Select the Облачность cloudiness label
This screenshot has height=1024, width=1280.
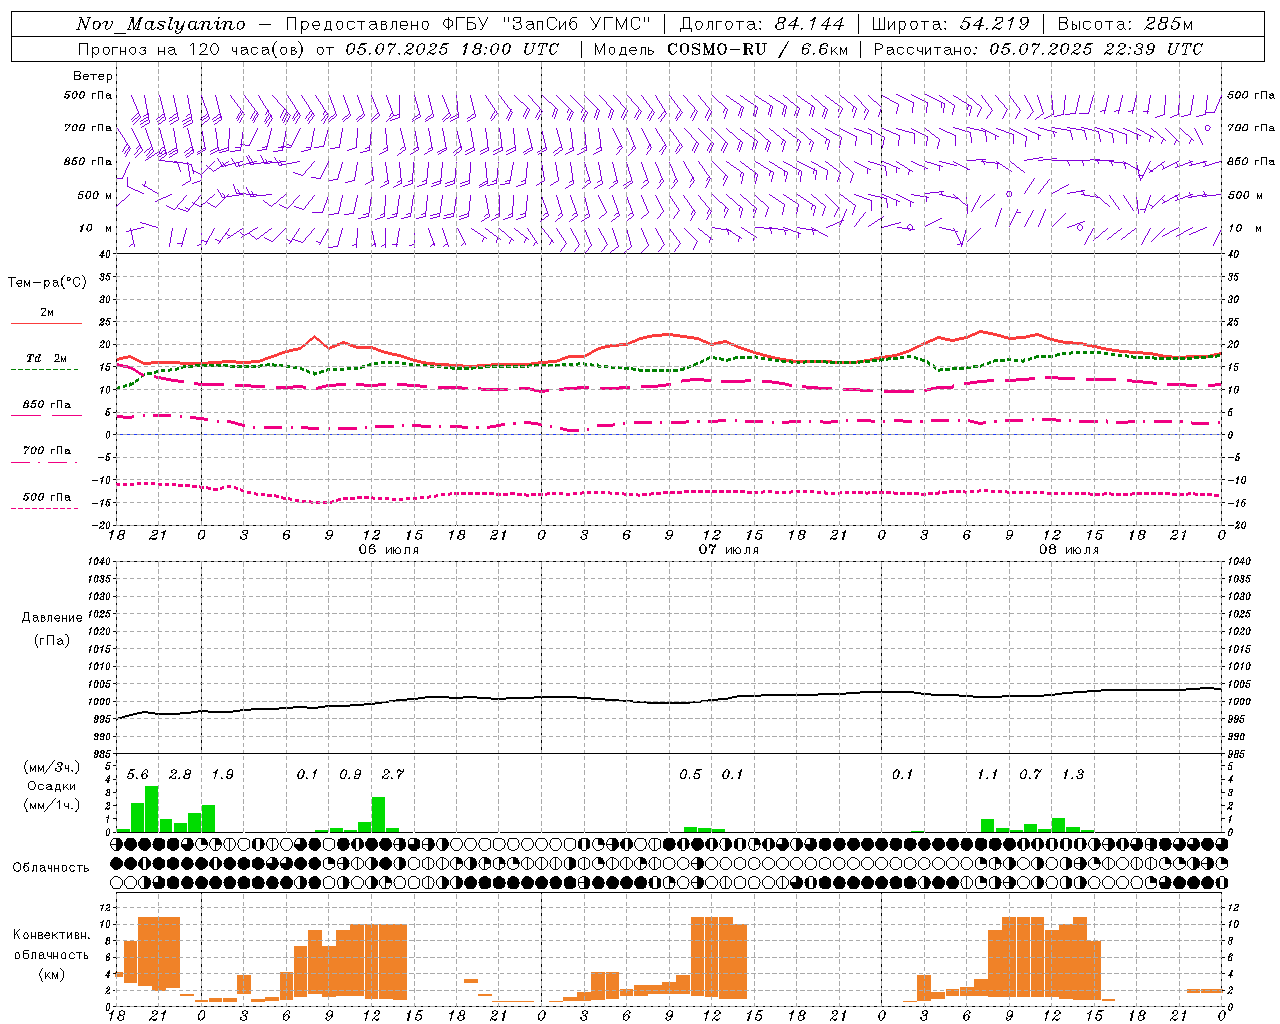point(51,867)
